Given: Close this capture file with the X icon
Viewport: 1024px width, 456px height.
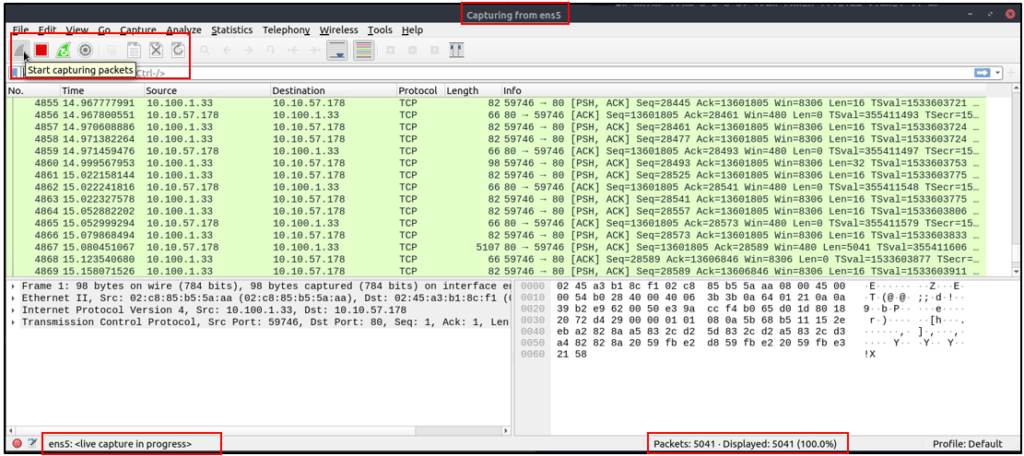Looking at the screenshot, I should click(x=155, y=50).
